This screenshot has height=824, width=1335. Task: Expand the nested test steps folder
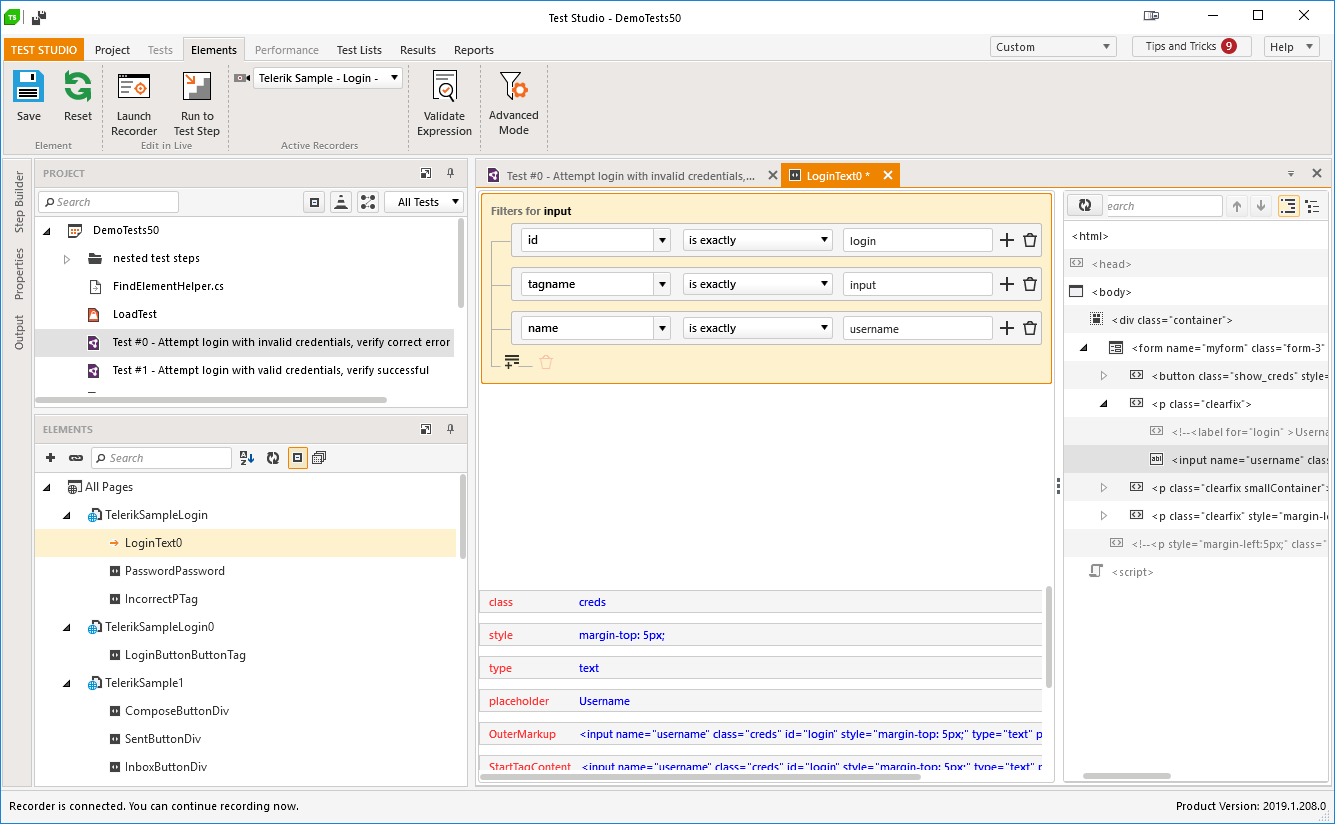click(x=67, y=258)
